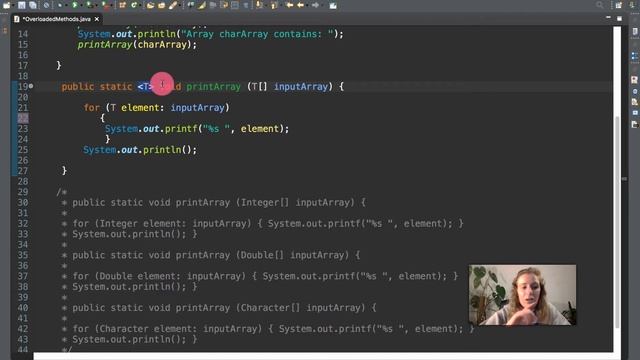Viewport: 640px width, 360px height.
Task: Click the Previous Annotation arrow icon
Action: (273, 5)
